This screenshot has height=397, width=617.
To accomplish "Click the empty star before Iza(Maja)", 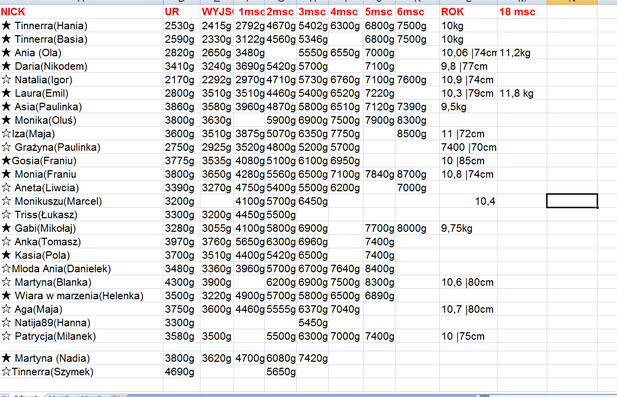I will (6, 134).
